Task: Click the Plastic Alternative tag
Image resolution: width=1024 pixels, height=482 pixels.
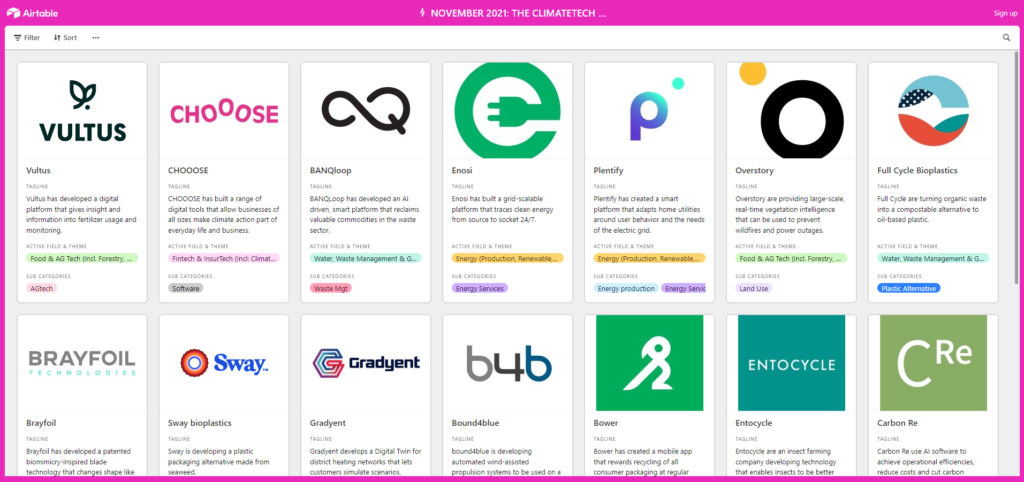Action: point(908,288)
